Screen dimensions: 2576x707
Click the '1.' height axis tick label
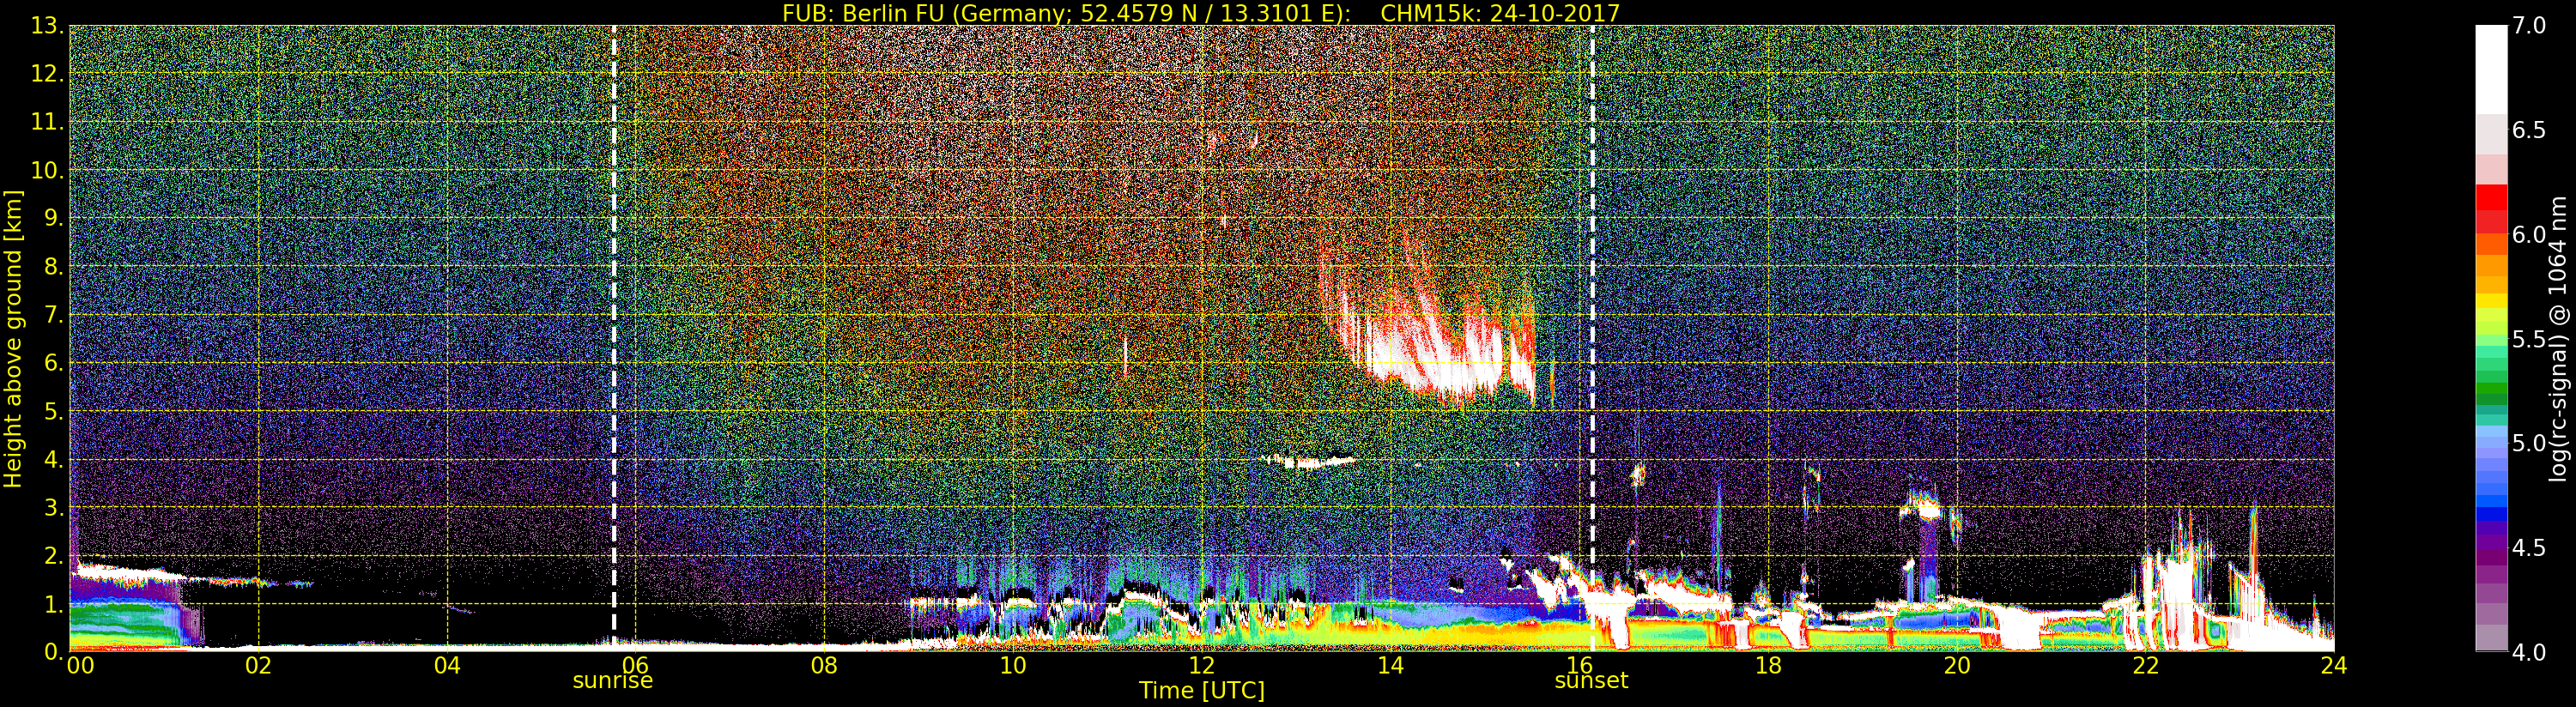(55, 604)
